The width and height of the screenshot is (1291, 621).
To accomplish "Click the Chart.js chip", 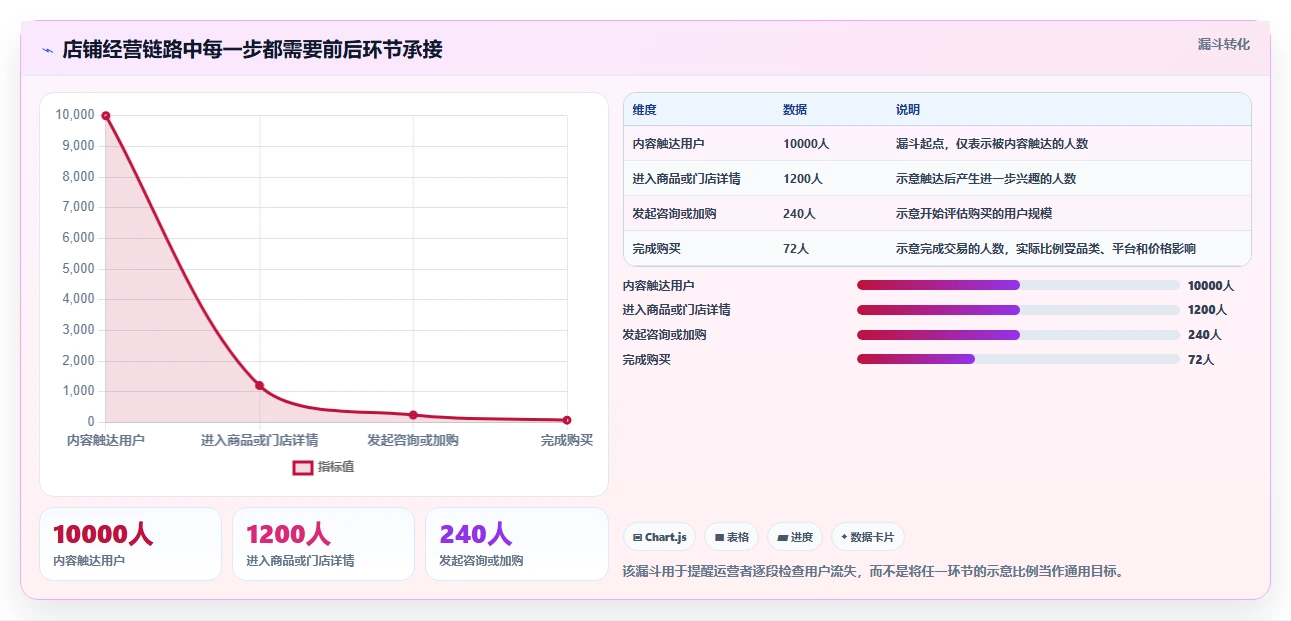I will (660, 537).
